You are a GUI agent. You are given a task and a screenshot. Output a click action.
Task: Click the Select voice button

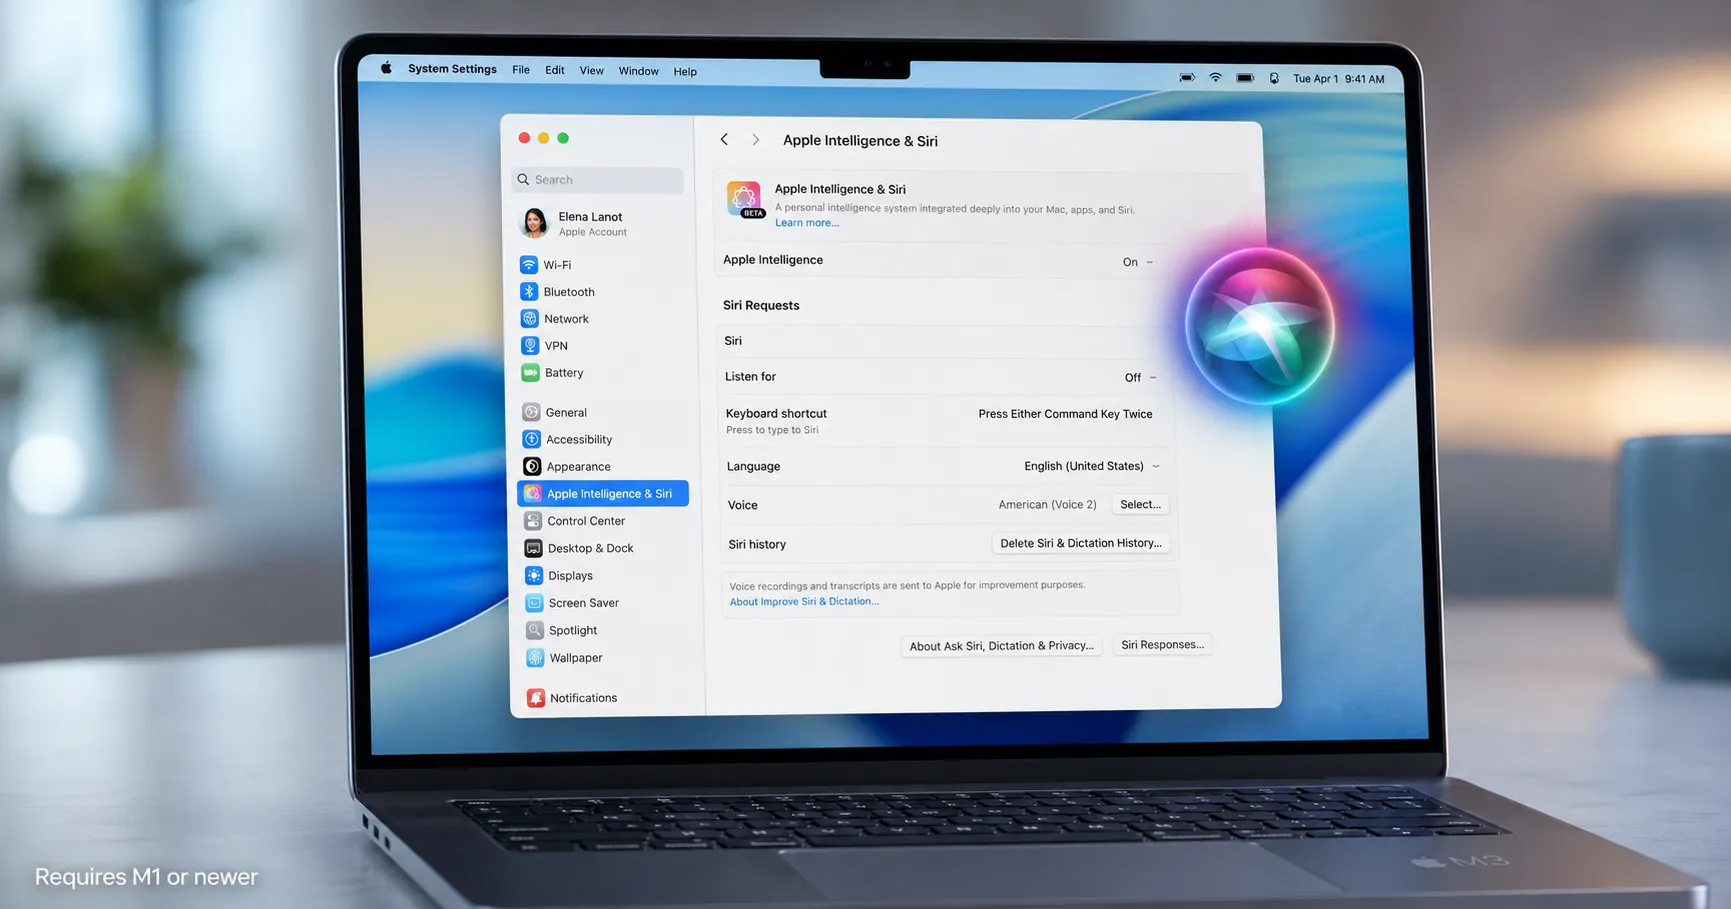1140,505
